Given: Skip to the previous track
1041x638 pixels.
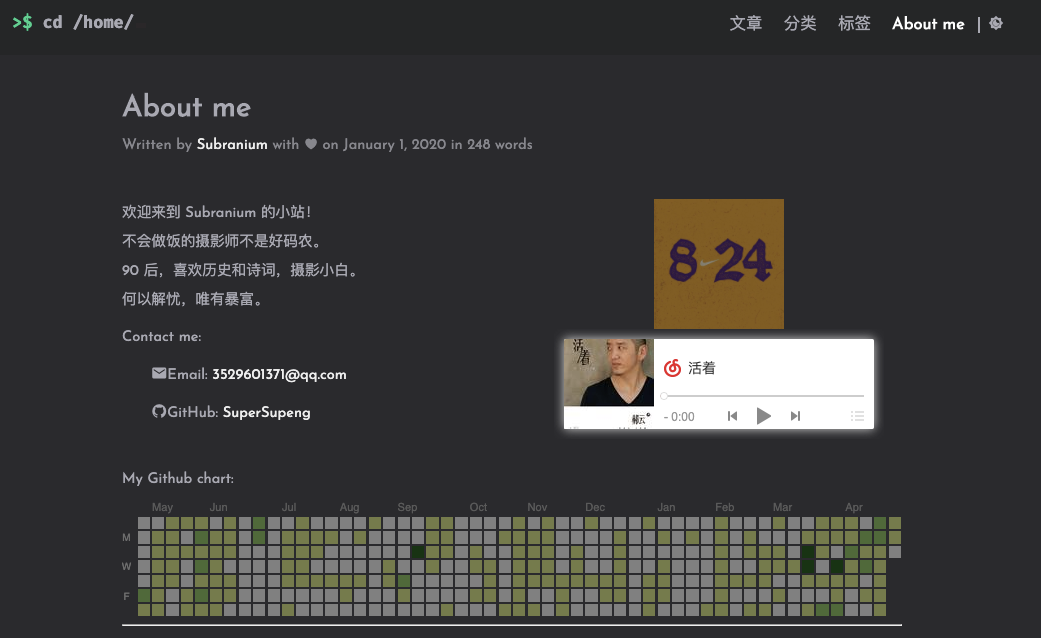Looking at the screenshot, I should (732, 416).
